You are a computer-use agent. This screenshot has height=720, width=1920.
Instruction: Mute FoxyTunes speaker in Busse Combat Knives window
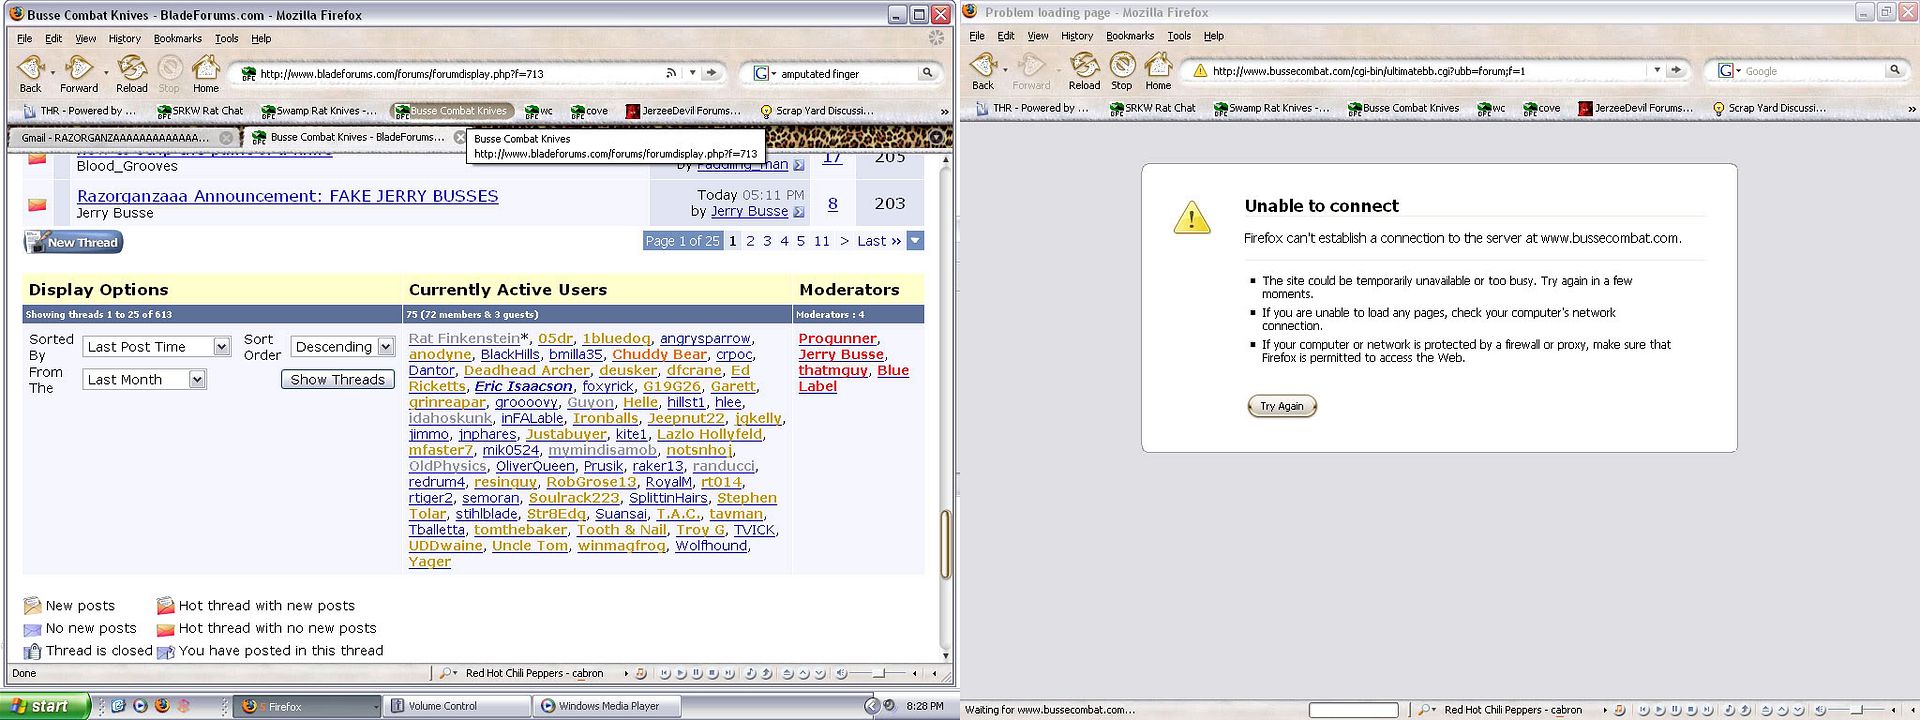click(x=841, y=674)
